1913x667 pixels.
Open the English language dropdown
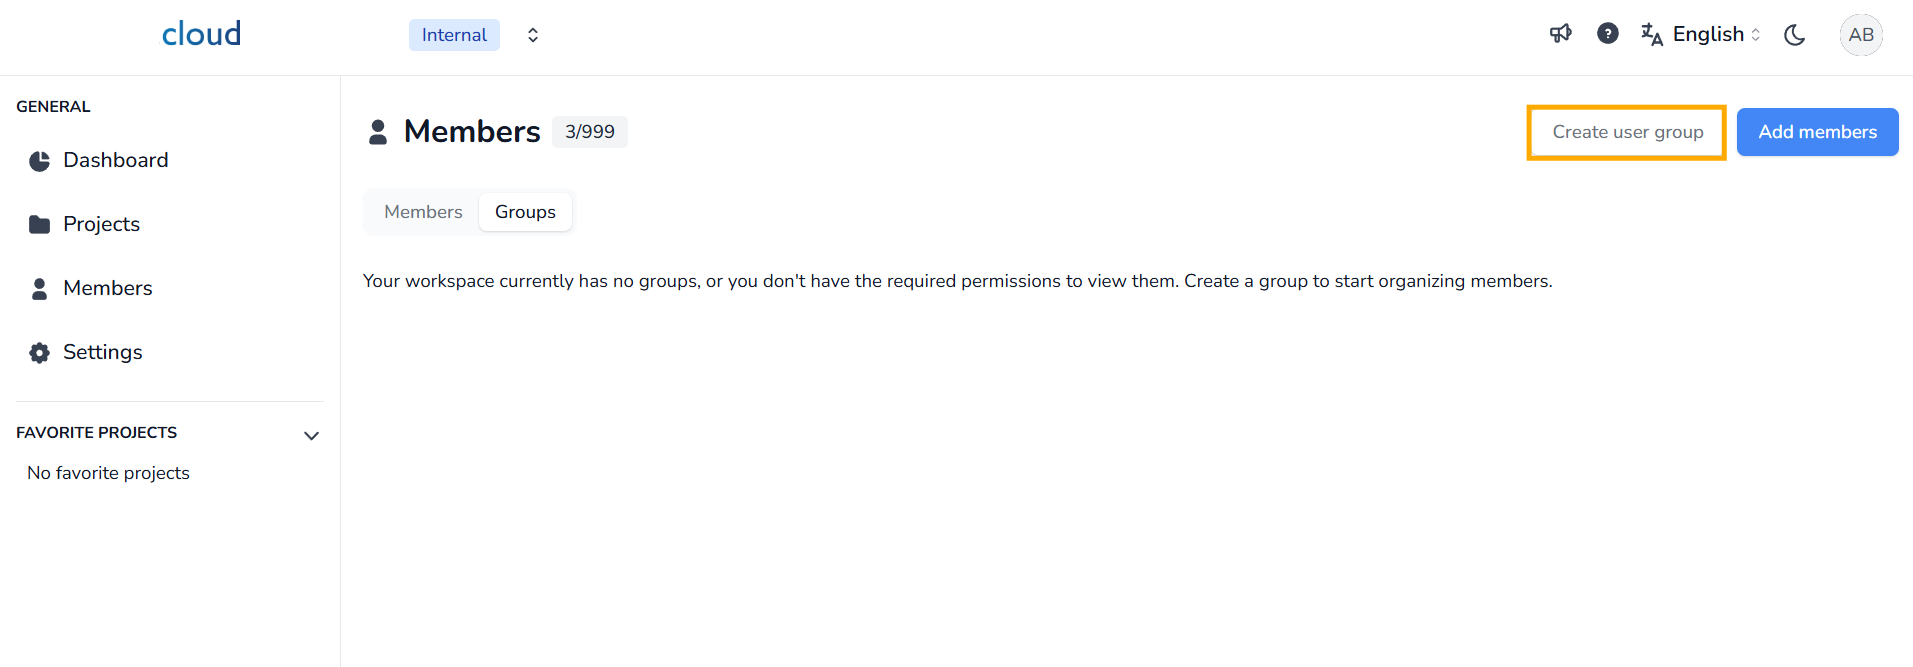pos(1716,35)
